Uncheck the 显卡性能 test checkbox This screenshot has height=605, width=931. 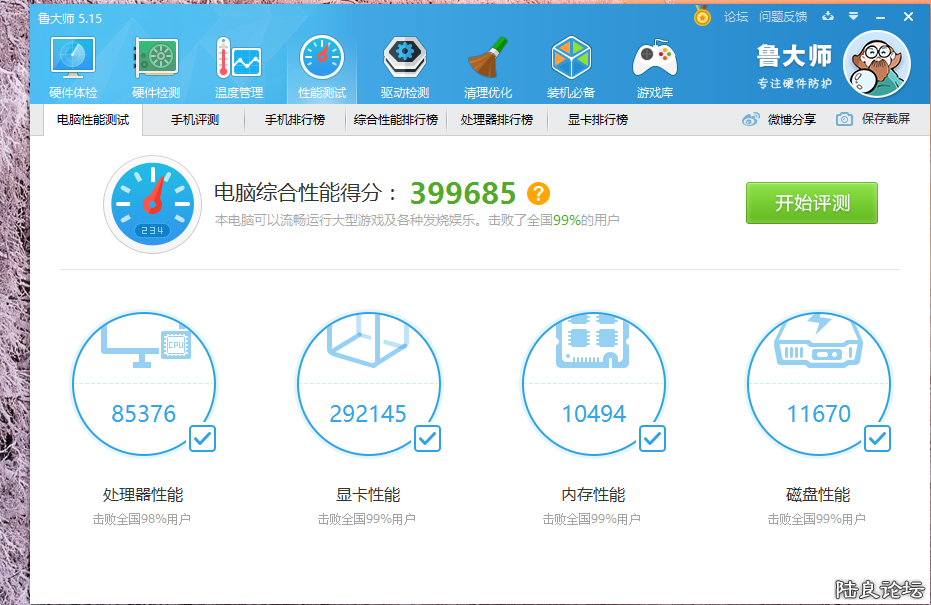point(428,438)
